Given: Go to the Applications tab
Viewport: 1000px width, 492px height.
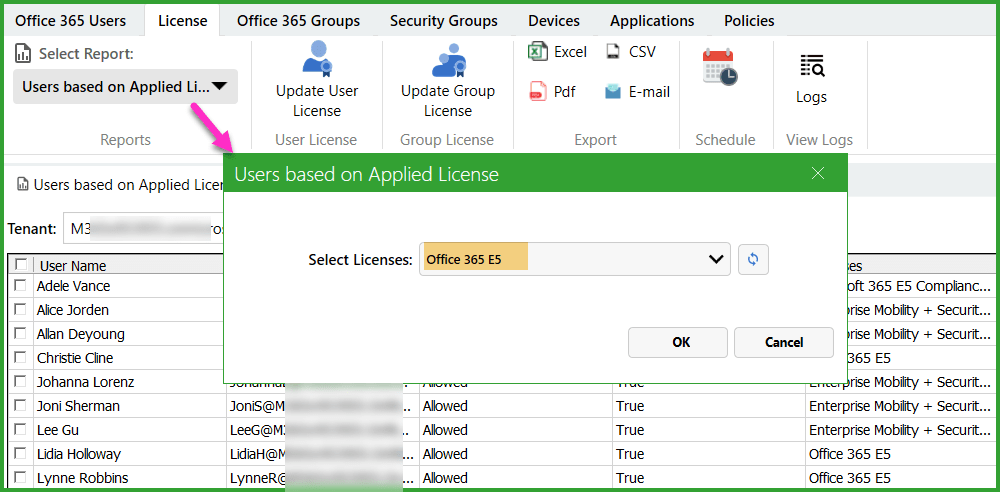Looking at the screenshot, I should (x=652, y=20).
